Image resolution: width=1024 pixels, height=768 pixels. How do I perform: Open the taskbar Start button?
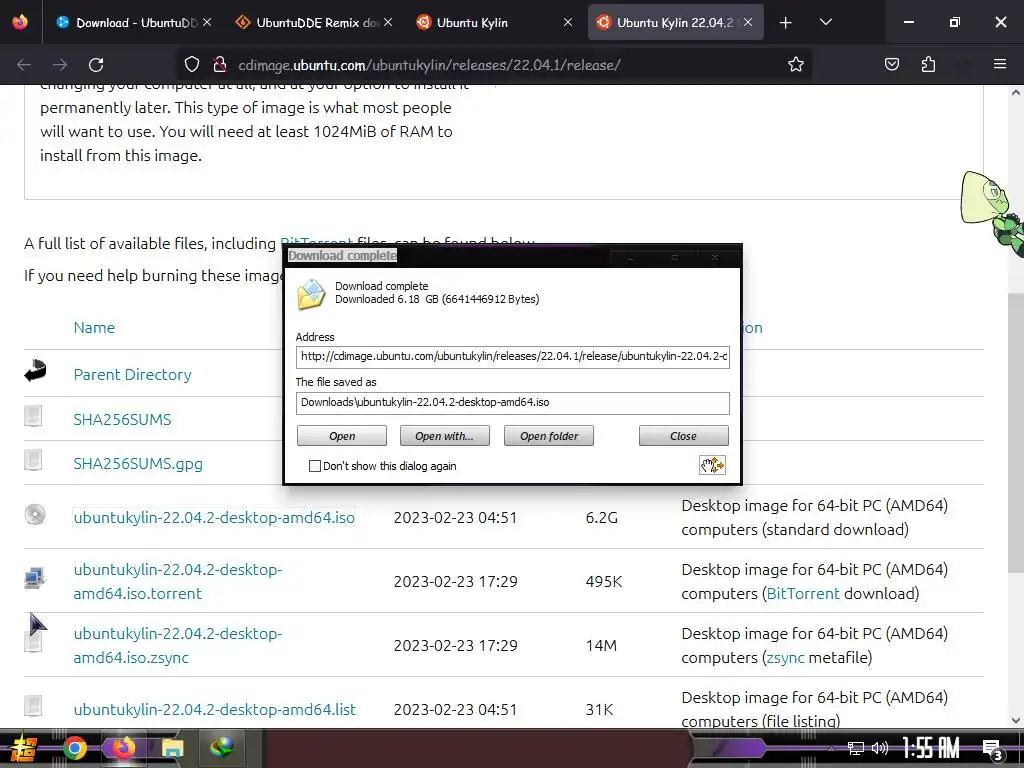point(23,748)
